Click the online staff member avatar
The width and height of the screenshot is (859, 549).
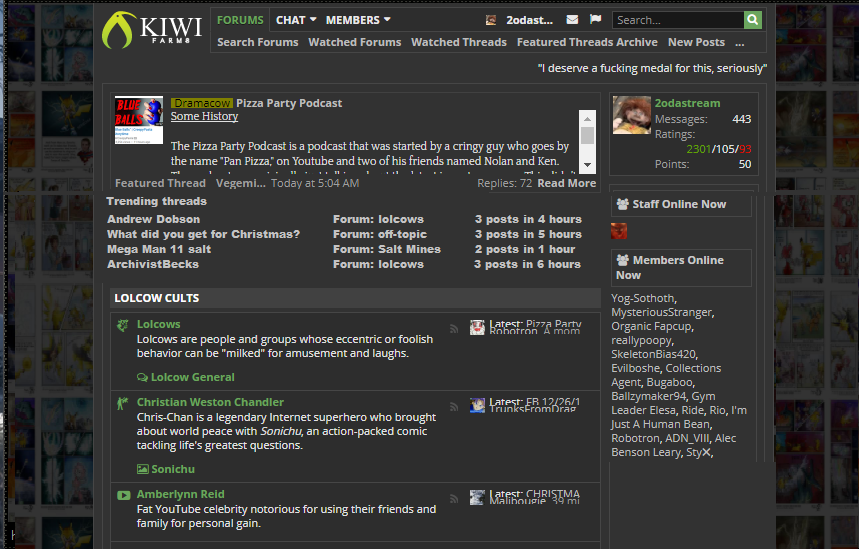[619, 231]
